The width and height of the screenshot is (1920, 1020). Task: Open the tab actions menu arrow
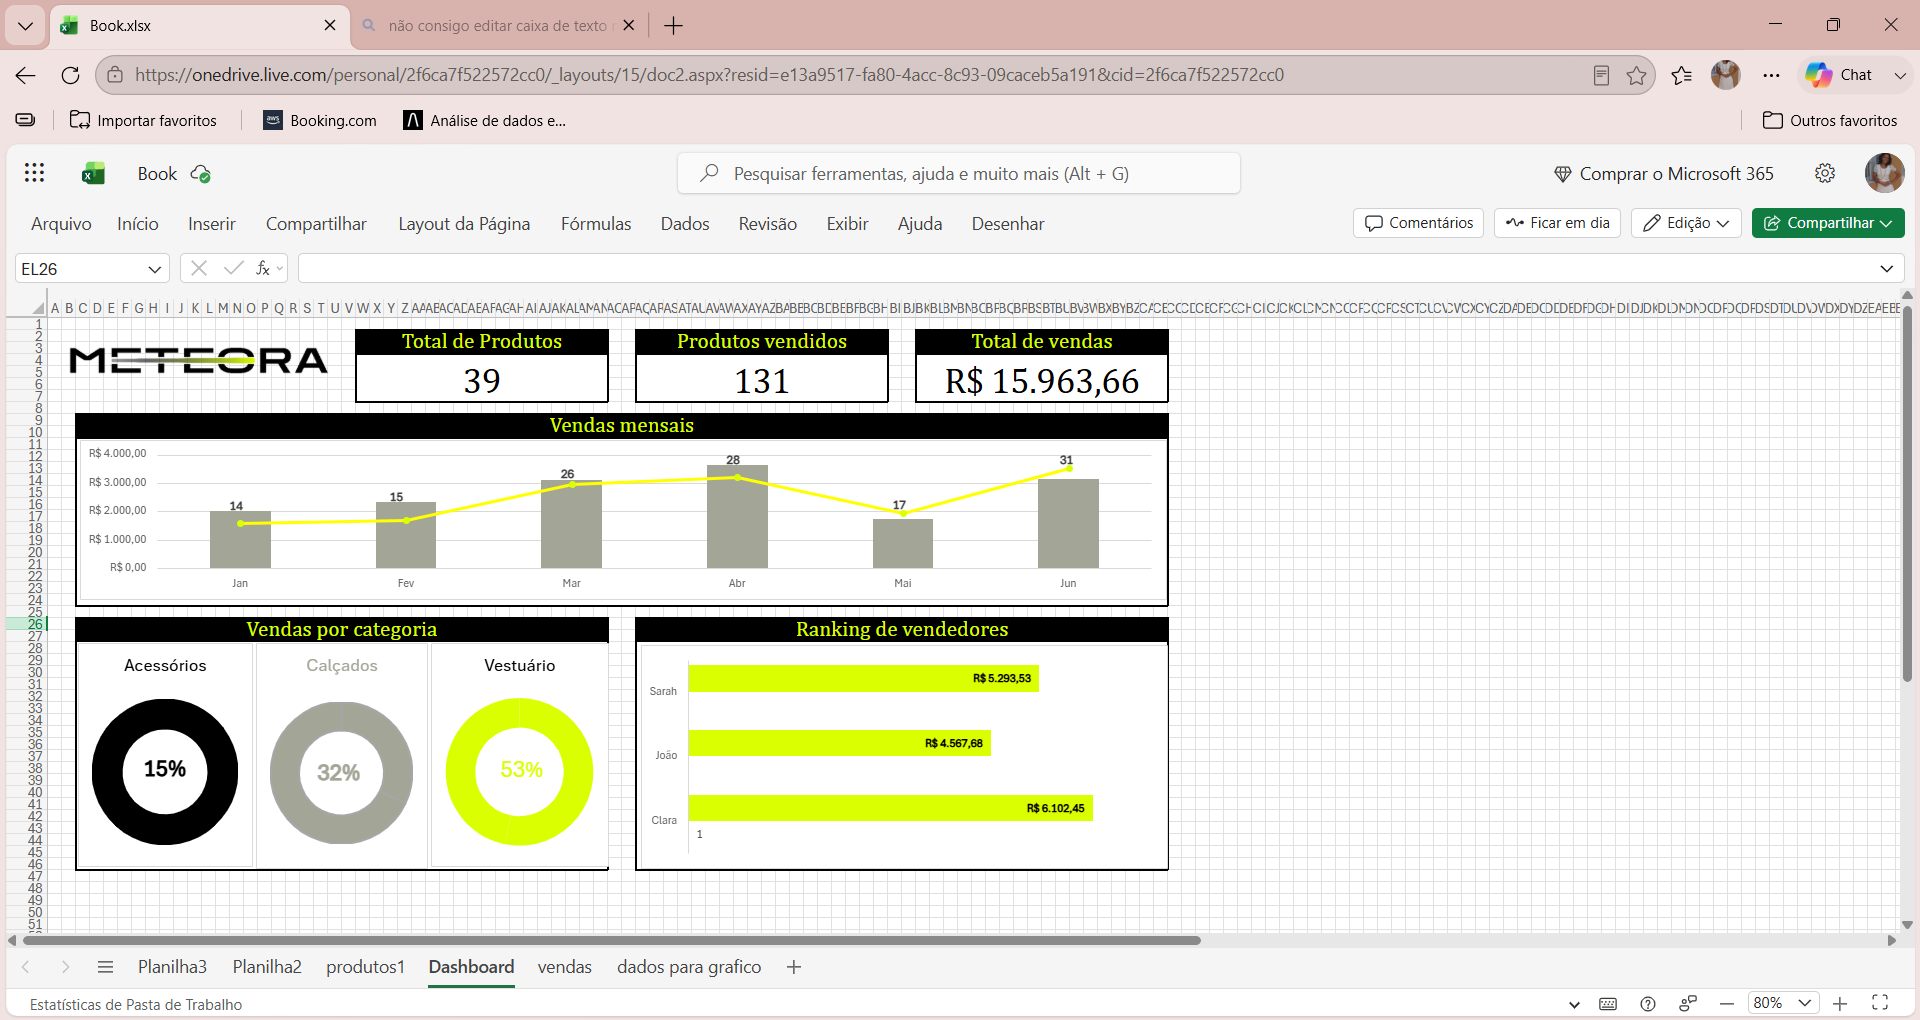pos(25,26)
